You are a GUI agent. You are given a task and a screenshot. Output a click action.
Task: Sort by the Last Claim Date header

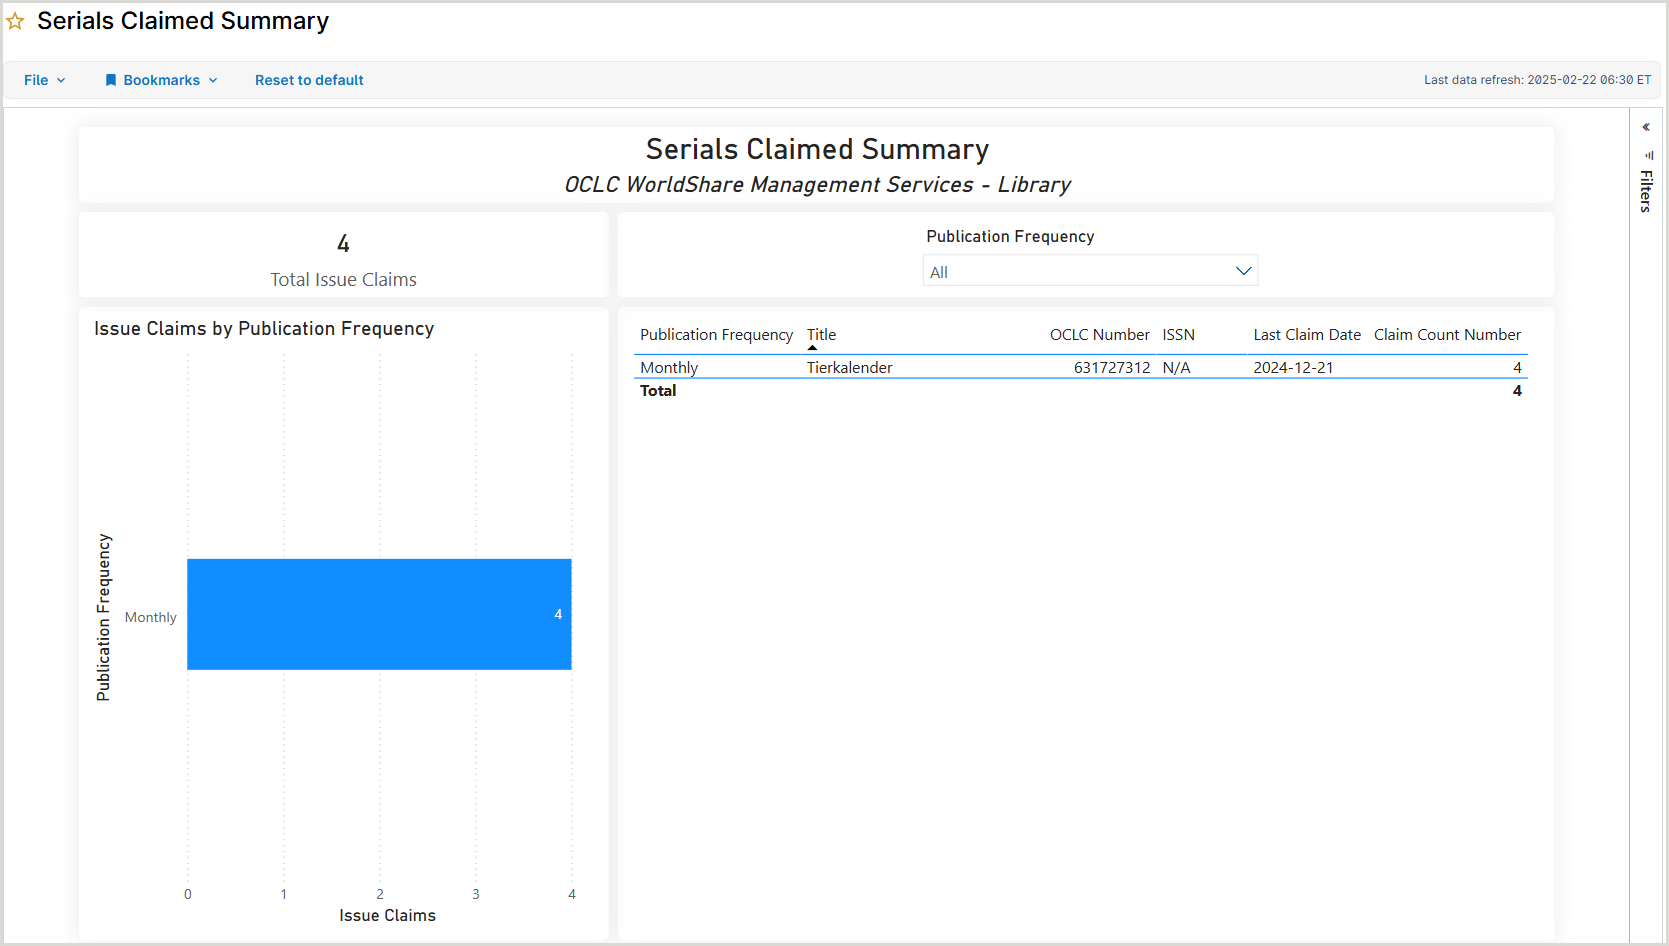point(1307,335)
